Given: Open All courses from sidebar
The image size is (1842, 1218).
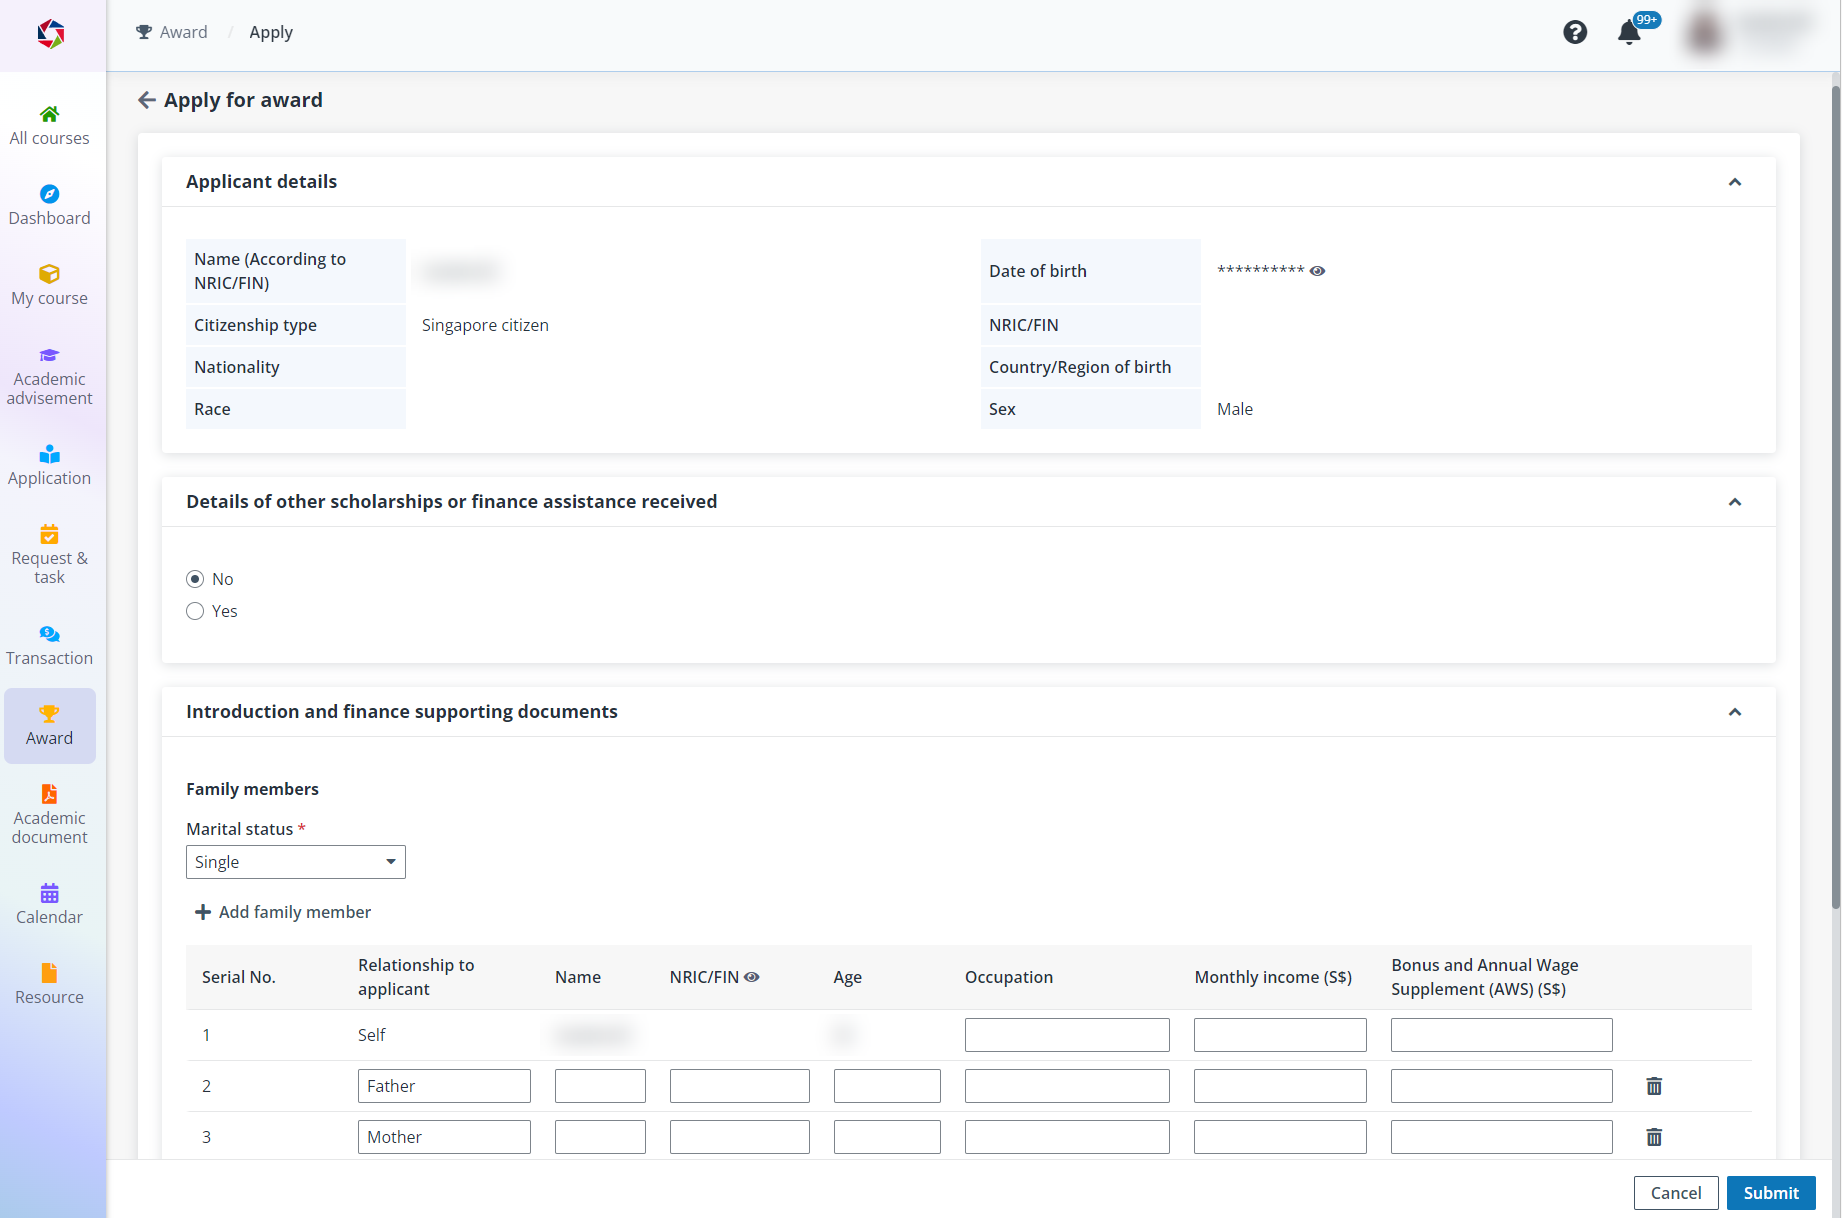Looking at the screenshot, I should (49, 125).
